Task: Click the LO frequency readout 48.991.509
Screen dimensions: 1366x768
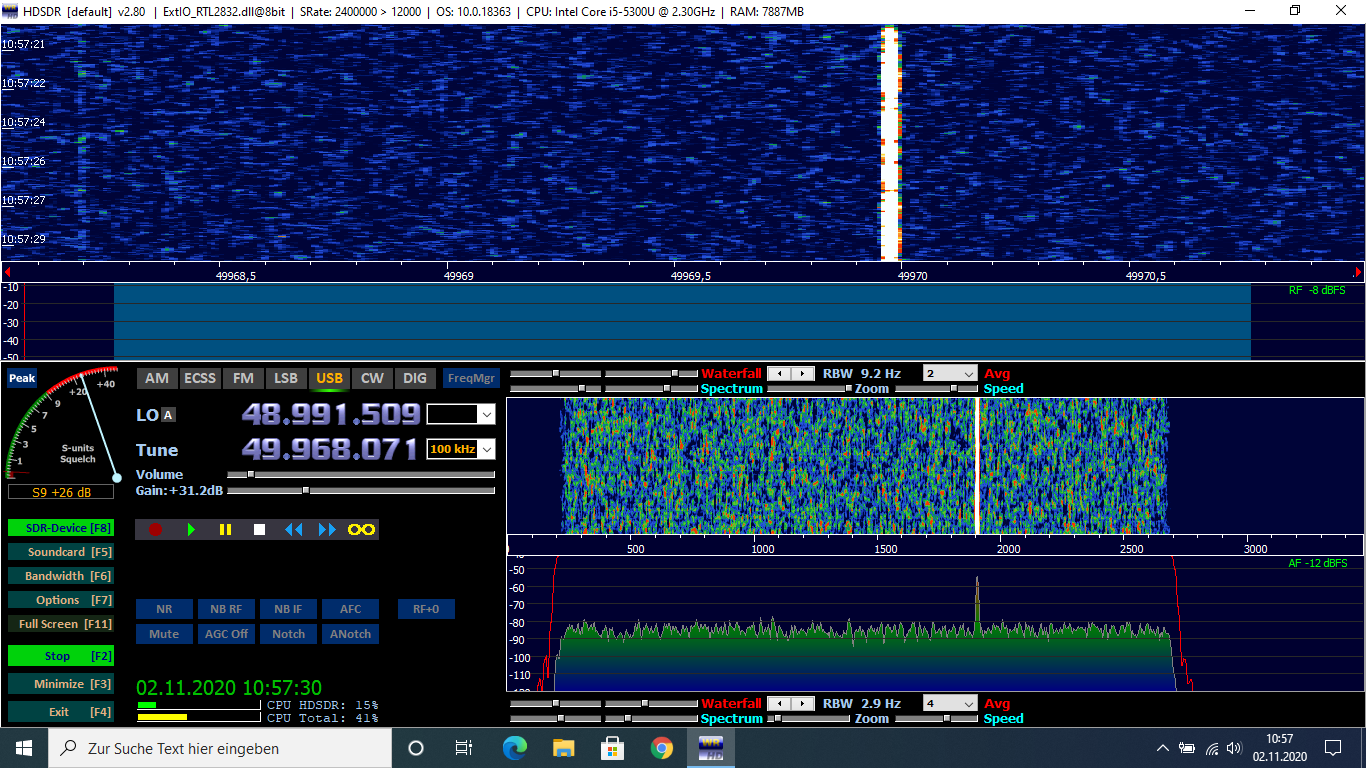Action: pyautogui.click(x=331, y=414)
